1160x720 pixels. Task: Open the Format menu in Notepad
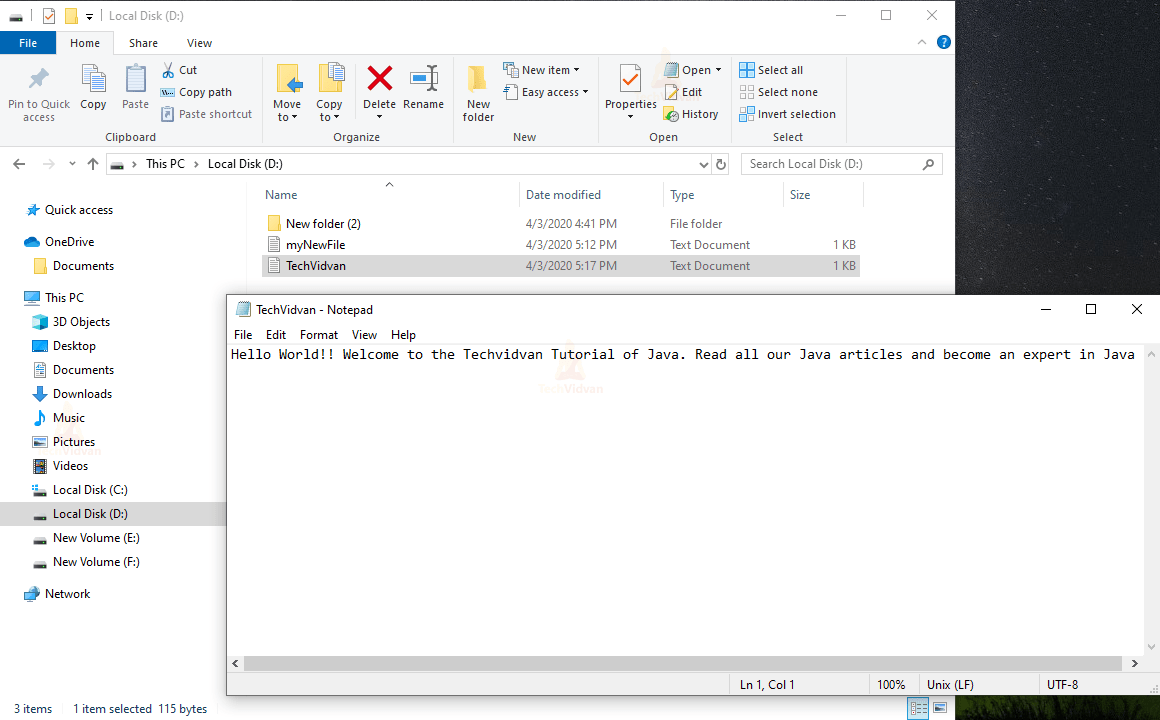(318, 334)
